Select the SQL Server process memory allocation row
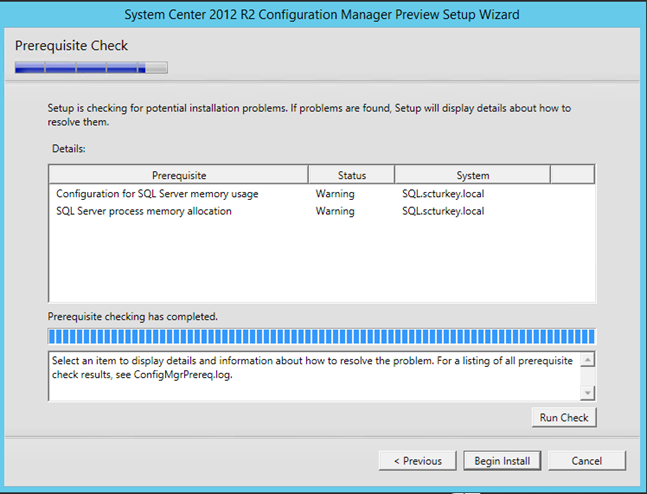Image resolution: width=647 pixels, height=494 pixels. pyautogui.click(x=322, y=211)
